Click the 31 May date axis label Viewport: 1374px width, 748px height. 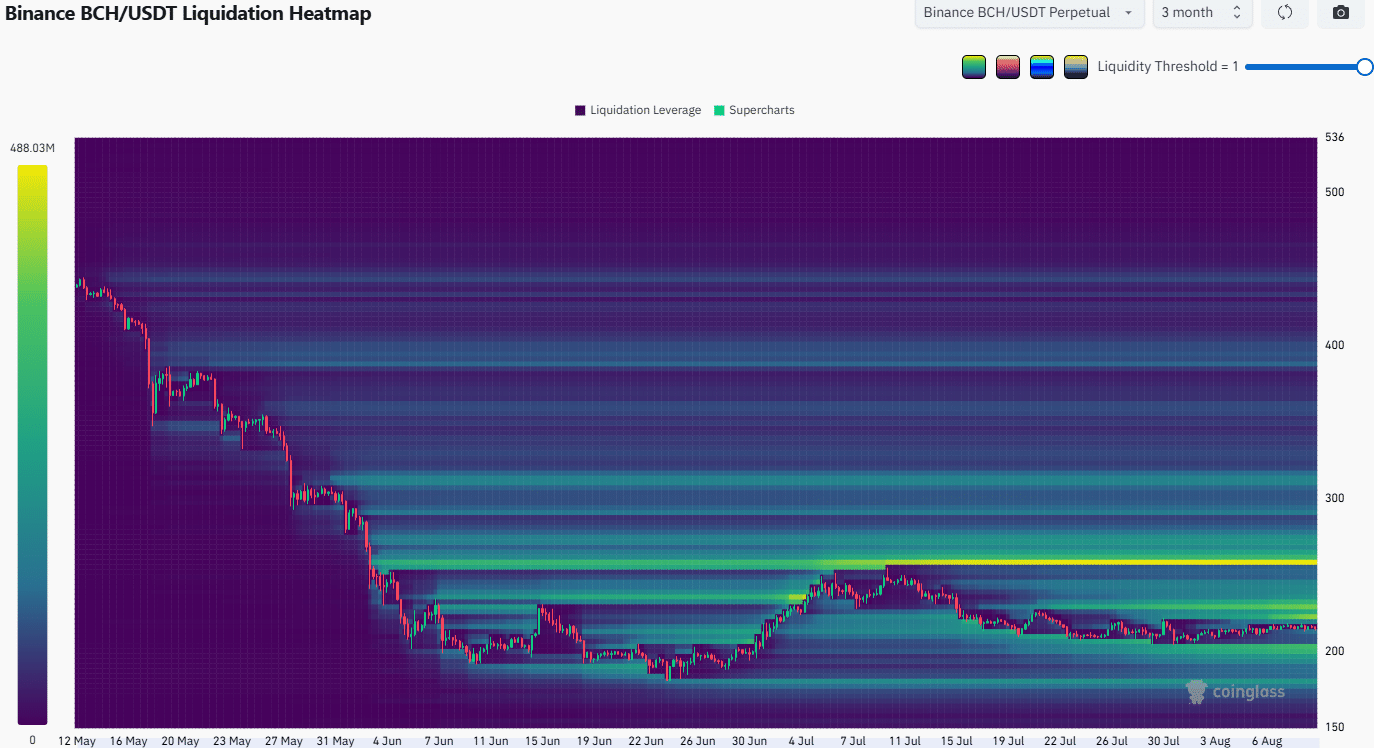(x=335, y=741)
